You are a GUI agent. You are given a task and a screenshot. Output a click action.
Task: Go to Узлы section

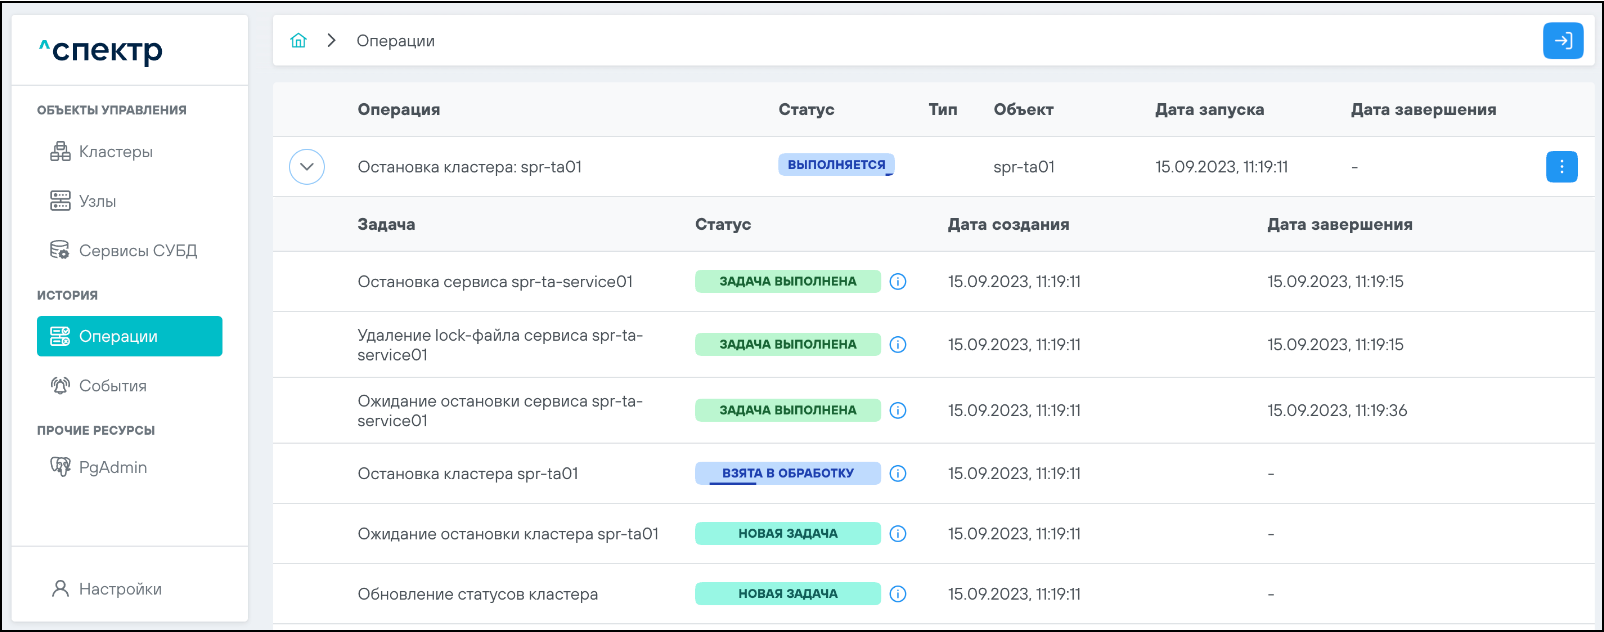point(97,201)
